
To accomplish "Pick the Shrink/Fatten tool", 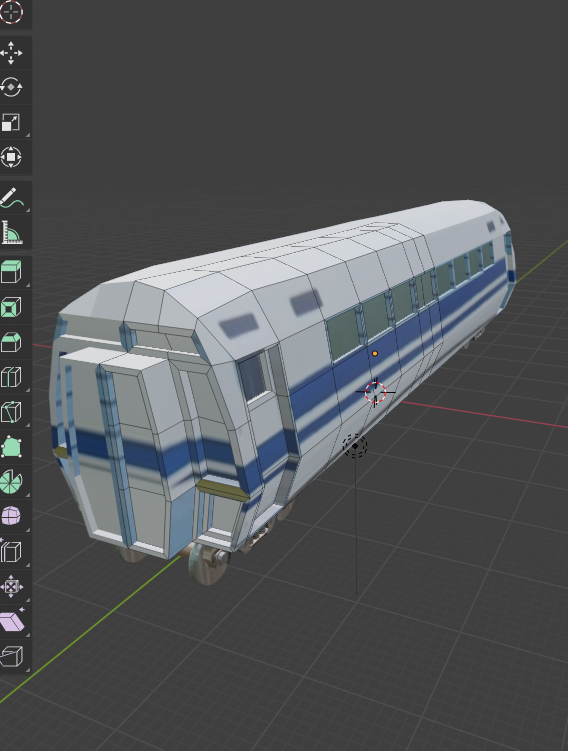I will tap(11, 586).
